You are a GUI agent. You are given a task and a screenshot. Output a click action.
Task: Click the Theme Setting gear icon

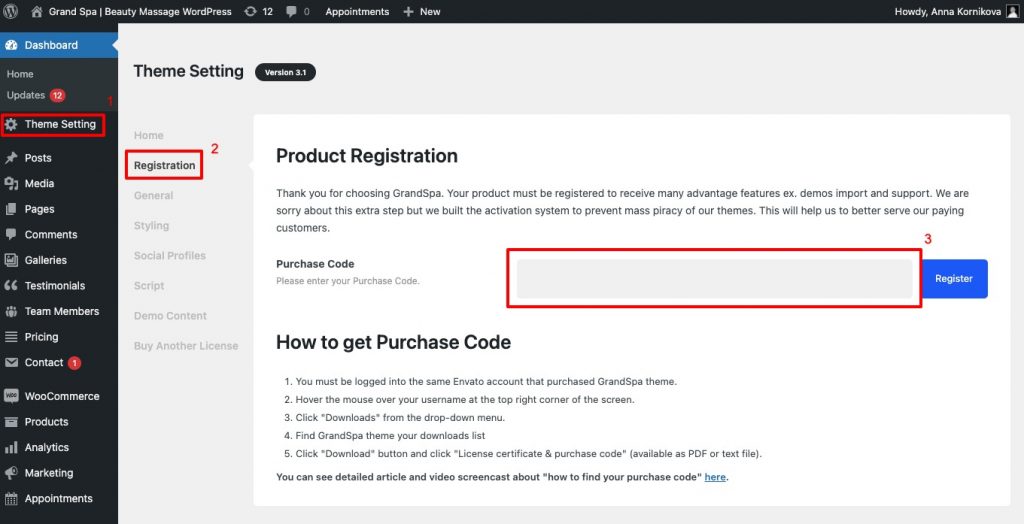click(x=11, y=124)
